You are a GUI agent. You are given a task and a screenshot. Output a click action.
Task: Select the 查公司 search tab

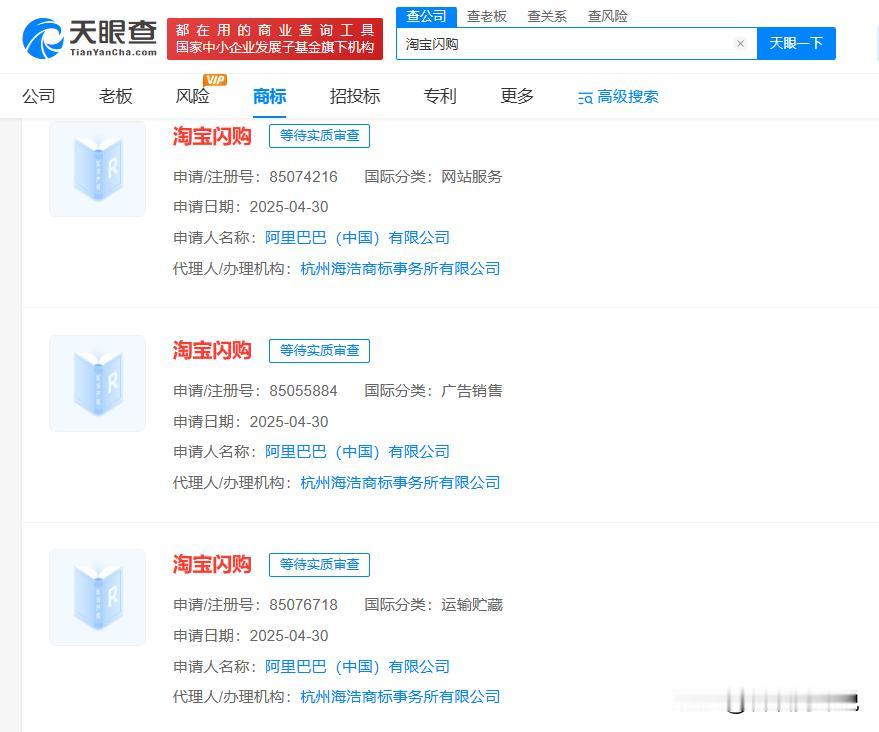point(427,16)
